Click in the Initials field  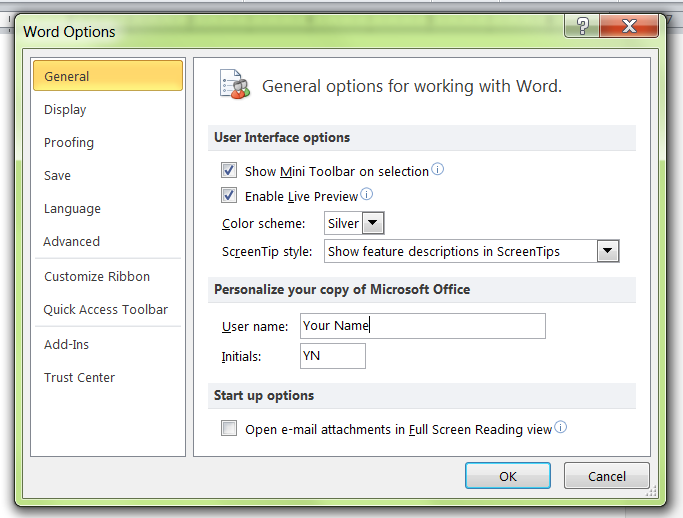pyautogui.click(x=333, y=356)
